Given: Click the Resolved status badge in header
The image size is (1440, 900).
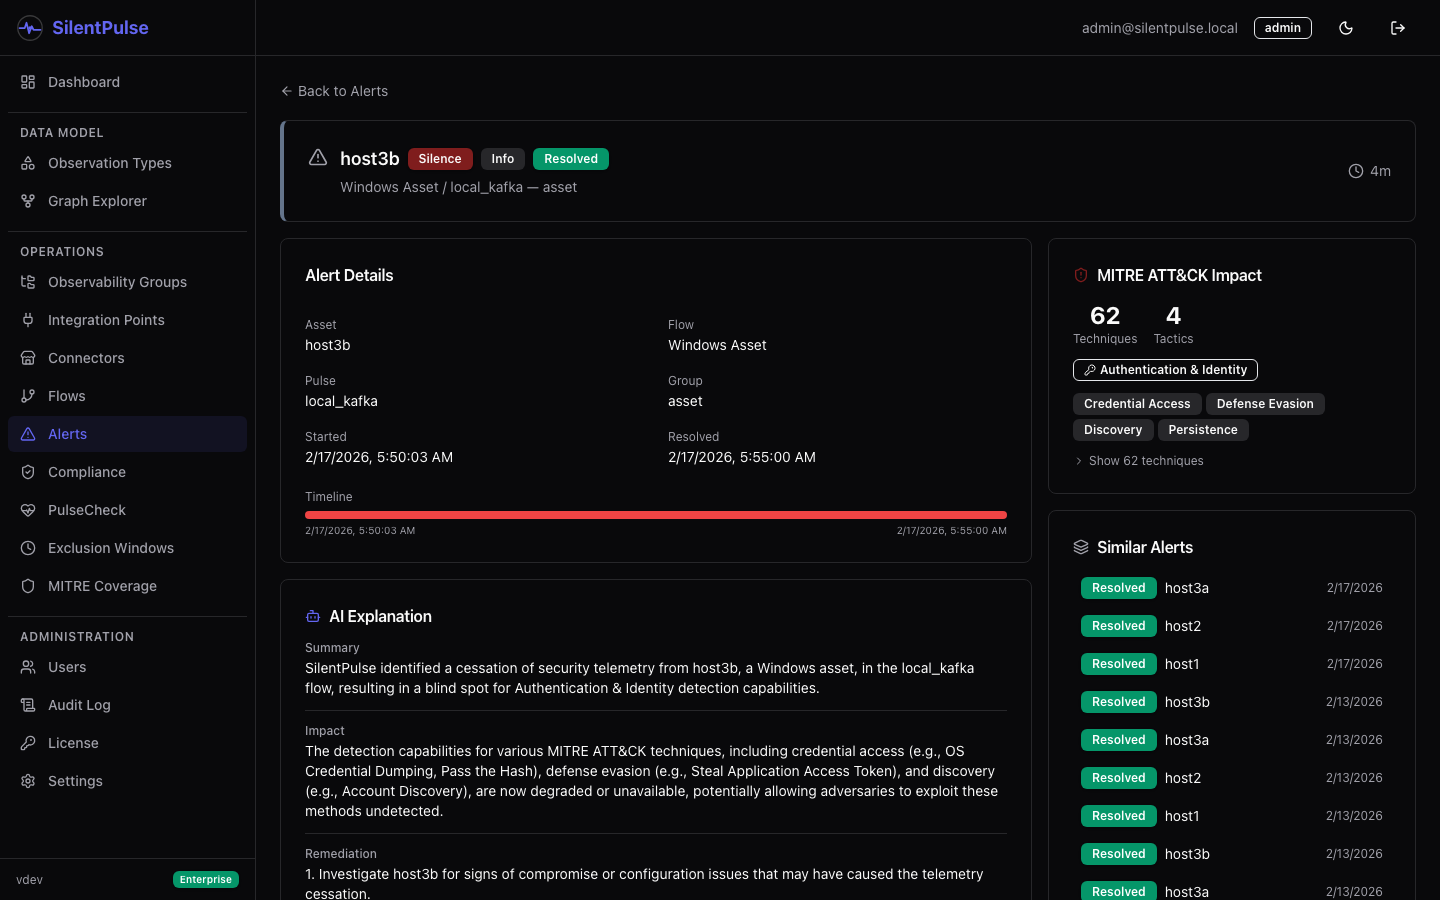Looking at the screenshot, I should [x=571, y=159].
